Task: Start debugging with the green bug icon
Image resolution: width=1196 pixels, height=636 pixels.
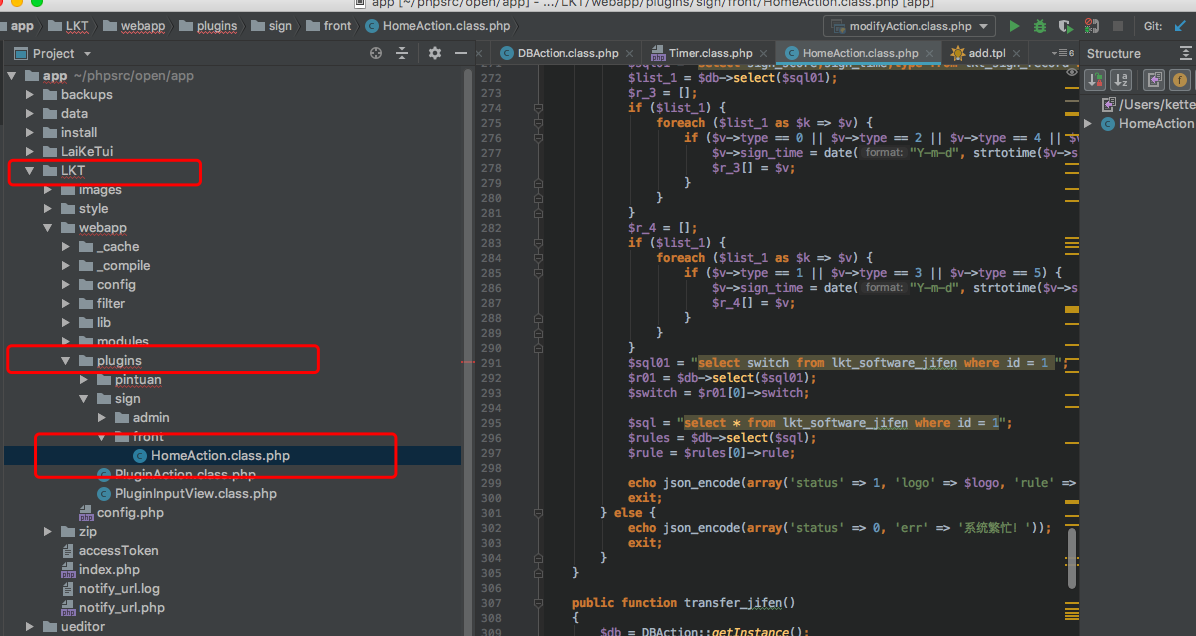Action: pos(1040,26)
